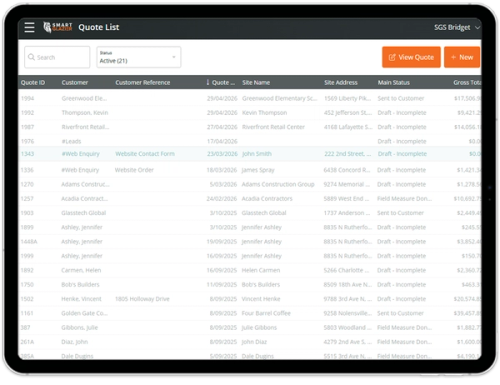The width and height of the screenshot is (500, 385).
Task: Open the Status Active (21) dropdown
Action: pyautogui.click(x=139, y=57)
